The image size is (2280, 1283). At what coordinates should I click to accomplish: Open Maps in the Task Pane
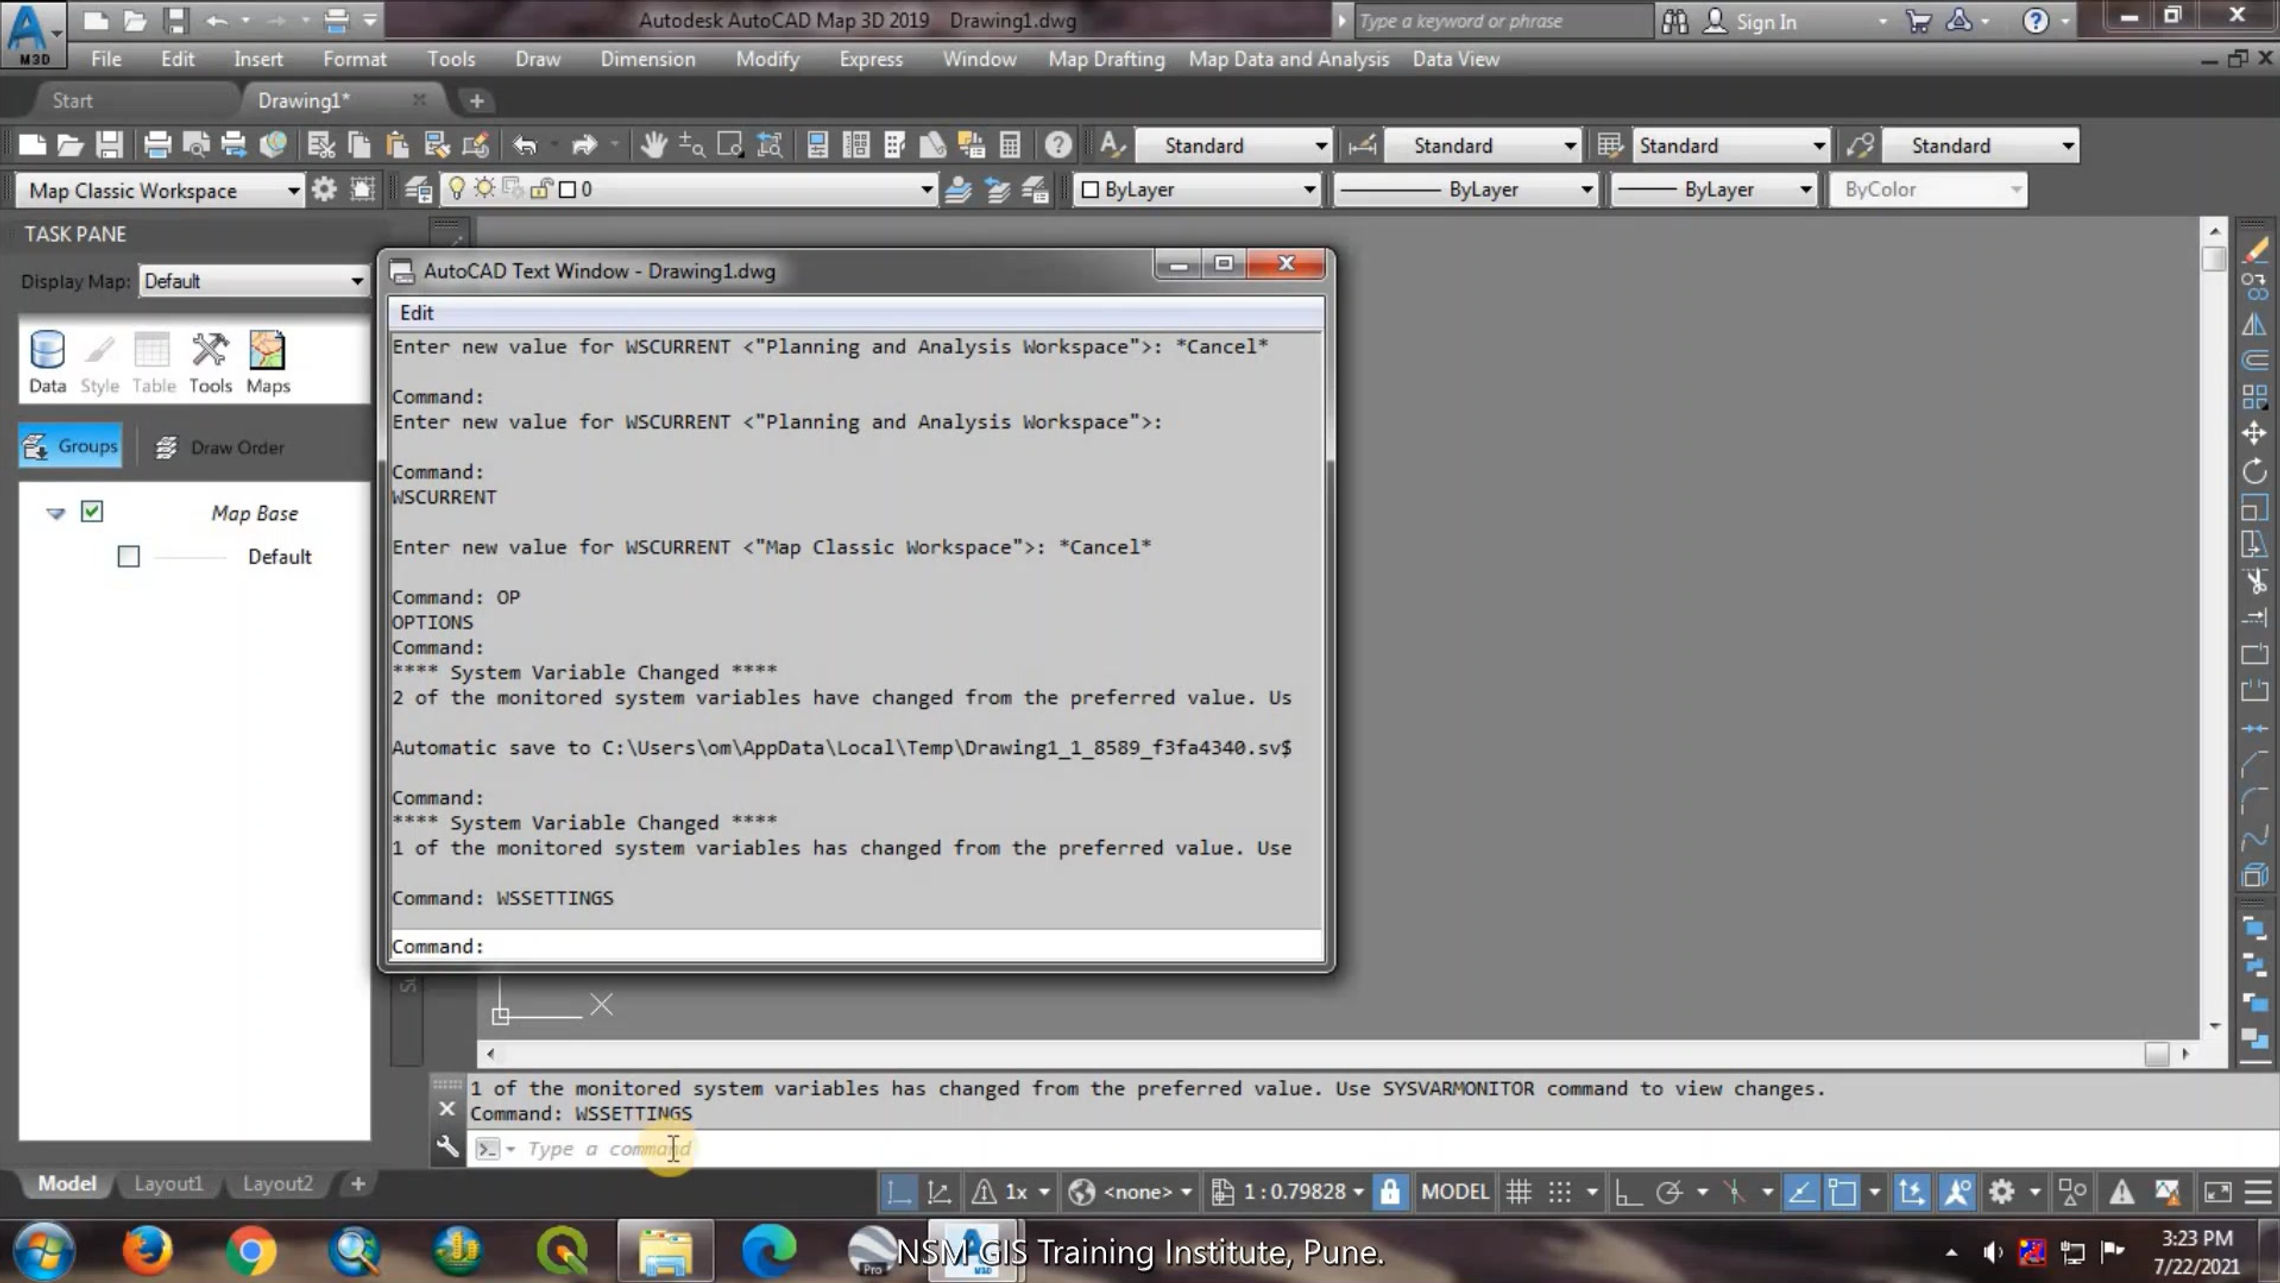pos(267,360)
